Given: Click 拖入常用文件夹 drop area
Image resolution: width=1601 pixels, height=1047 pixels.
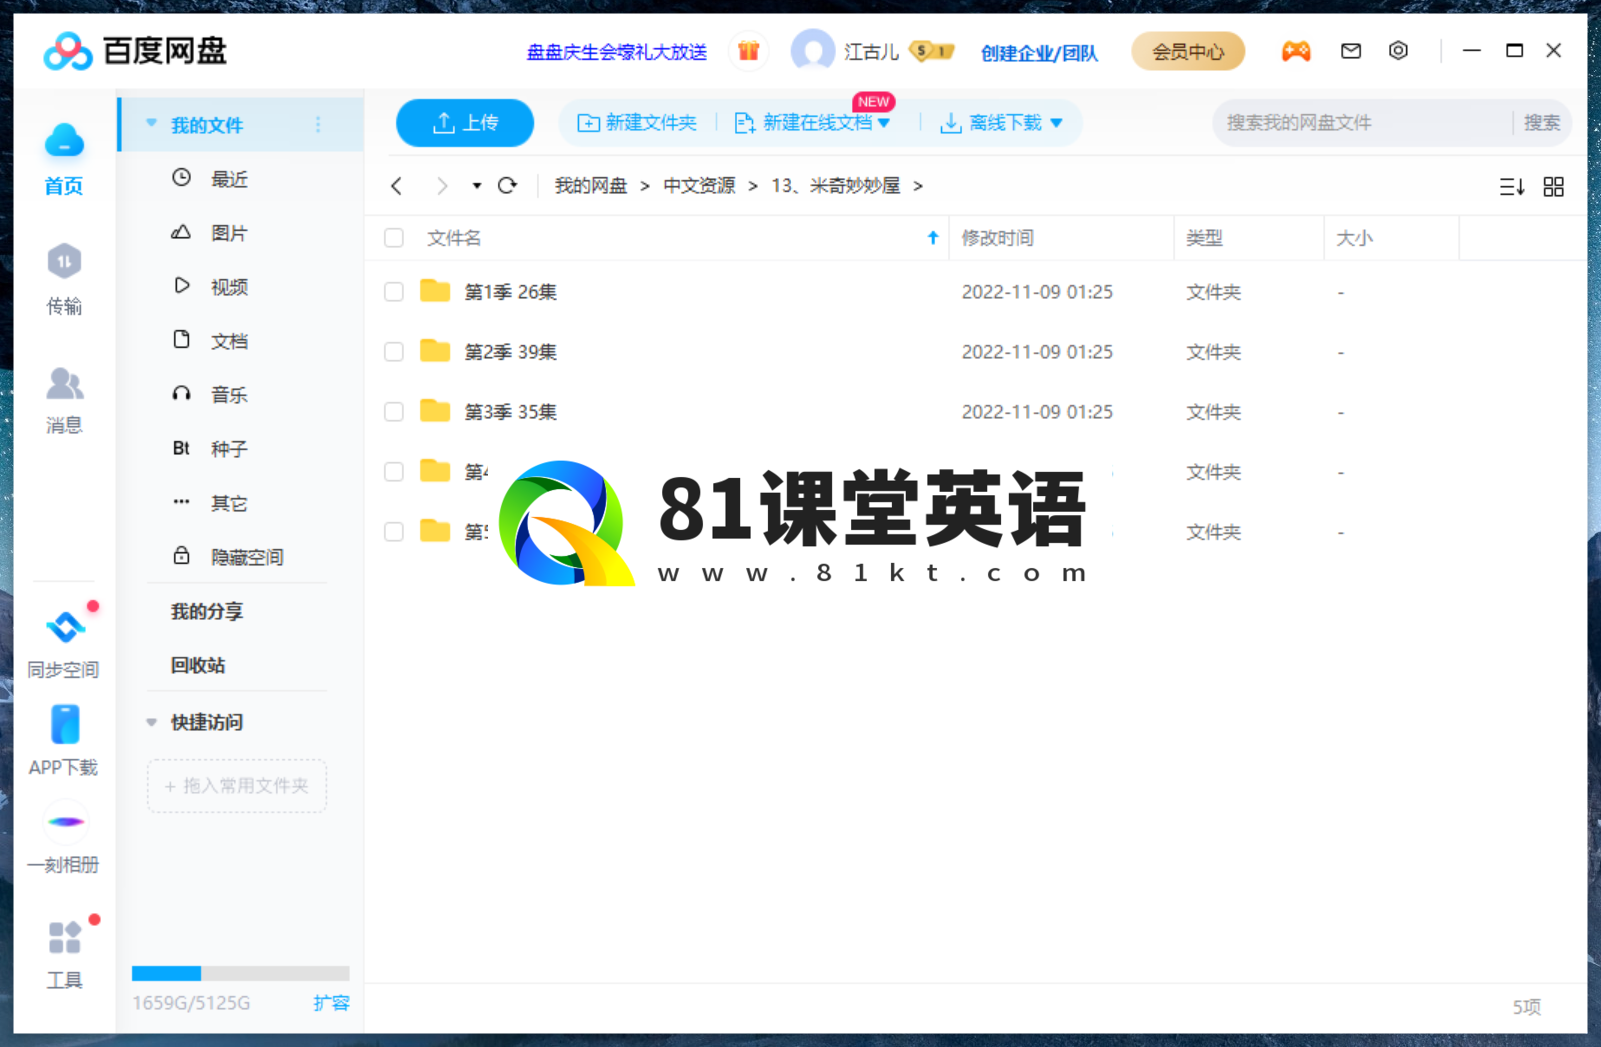Looking at the screenshot, I should pos(237,786).
